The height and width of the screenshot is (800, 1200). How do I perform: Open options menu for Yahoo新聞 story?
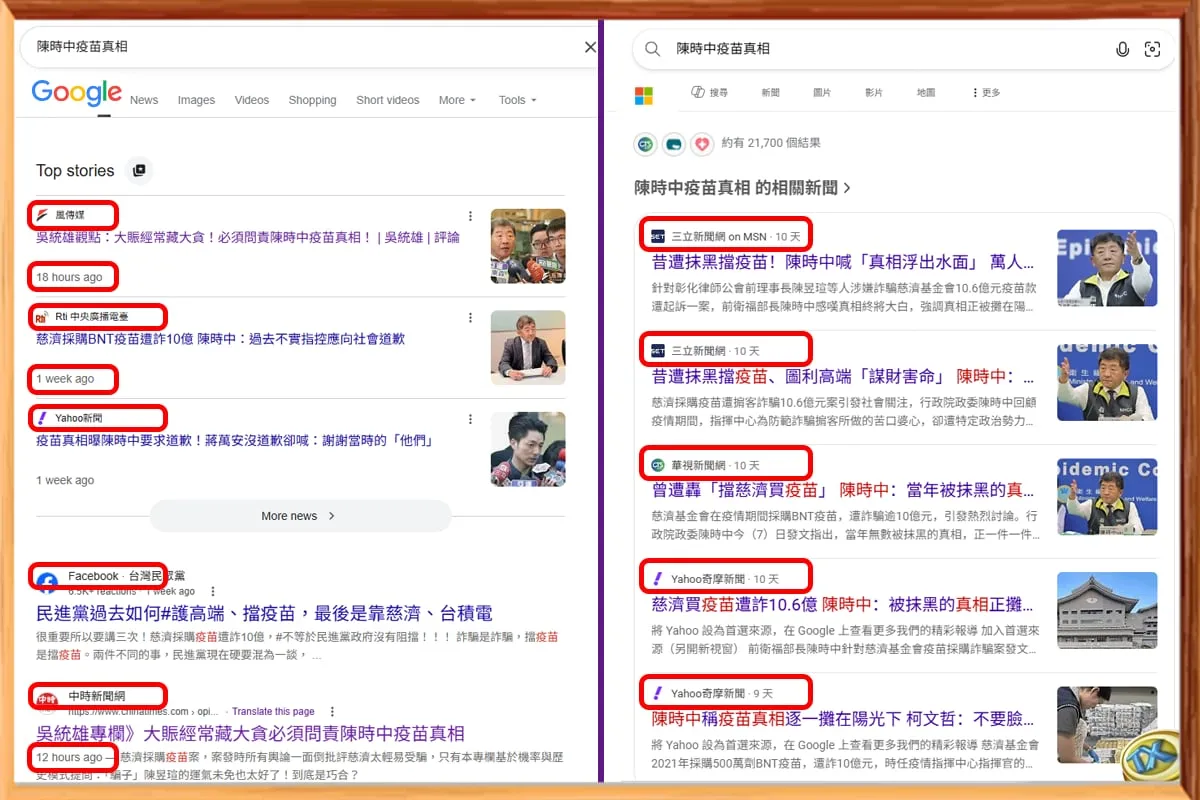point(470,420)
